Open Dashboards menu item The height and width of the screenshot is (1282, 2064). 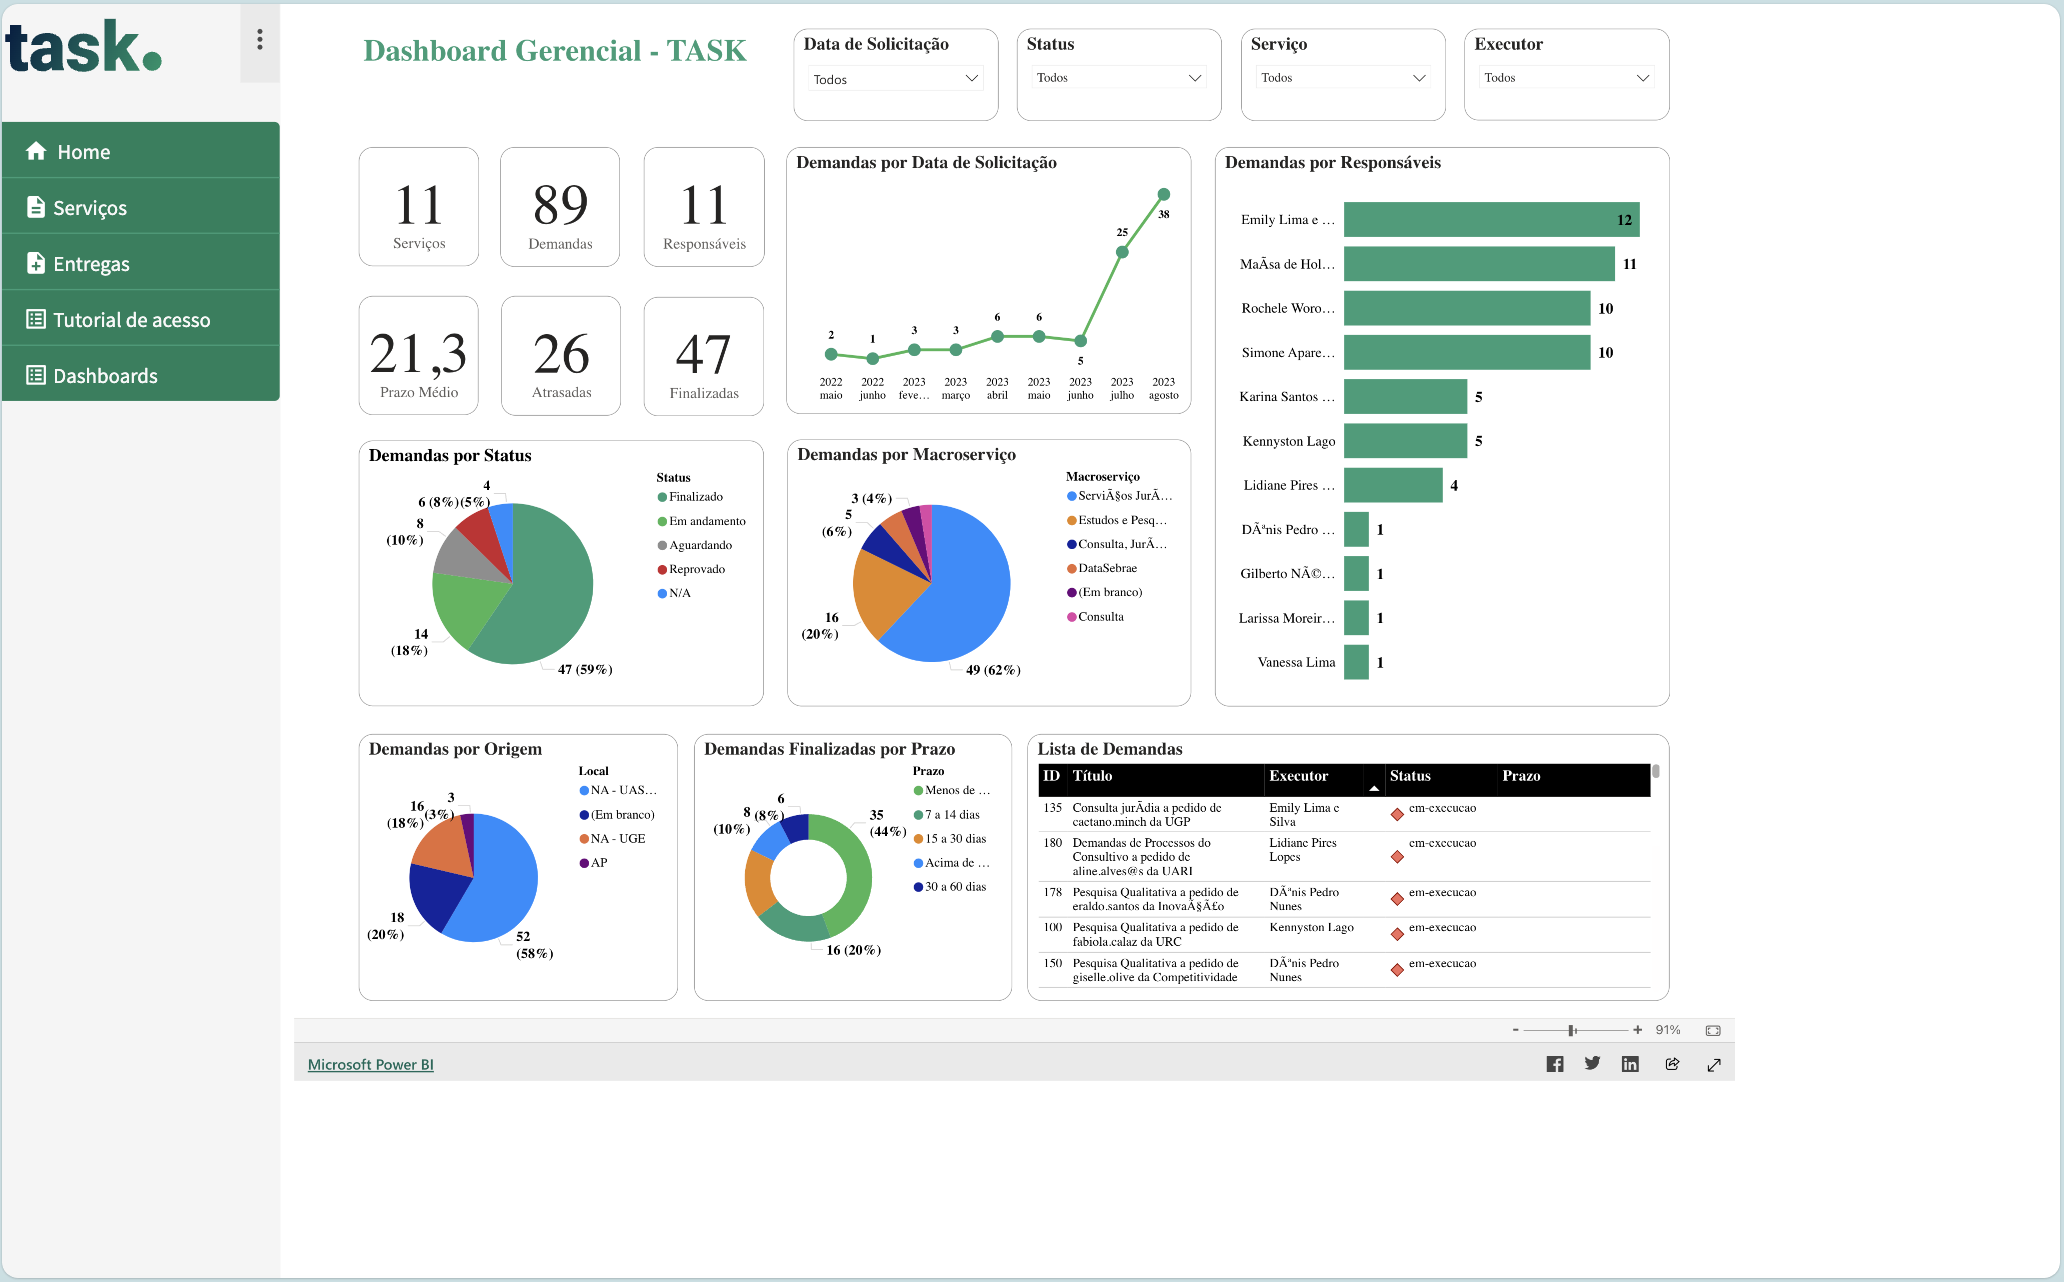click(x=141, y=375)
